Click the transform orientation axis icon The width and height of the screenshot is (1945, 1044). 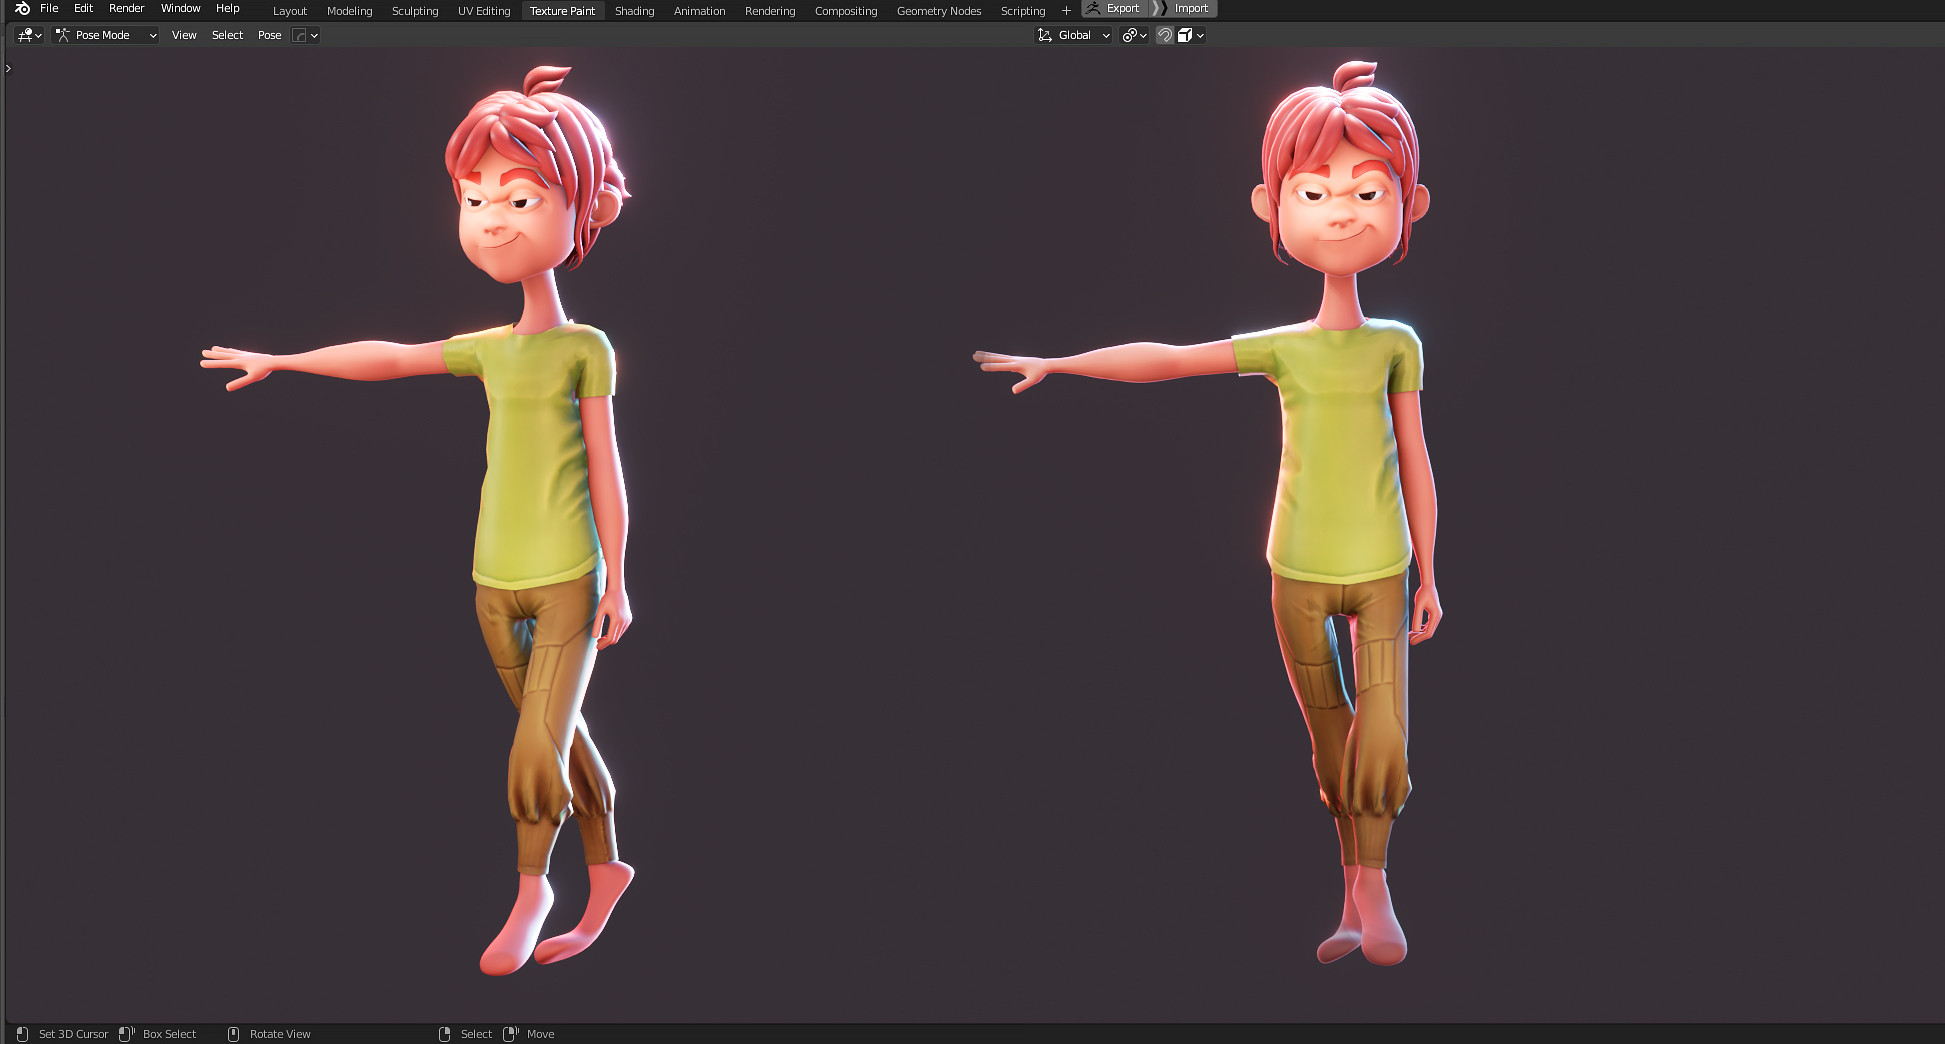(x=1044, y=35)
